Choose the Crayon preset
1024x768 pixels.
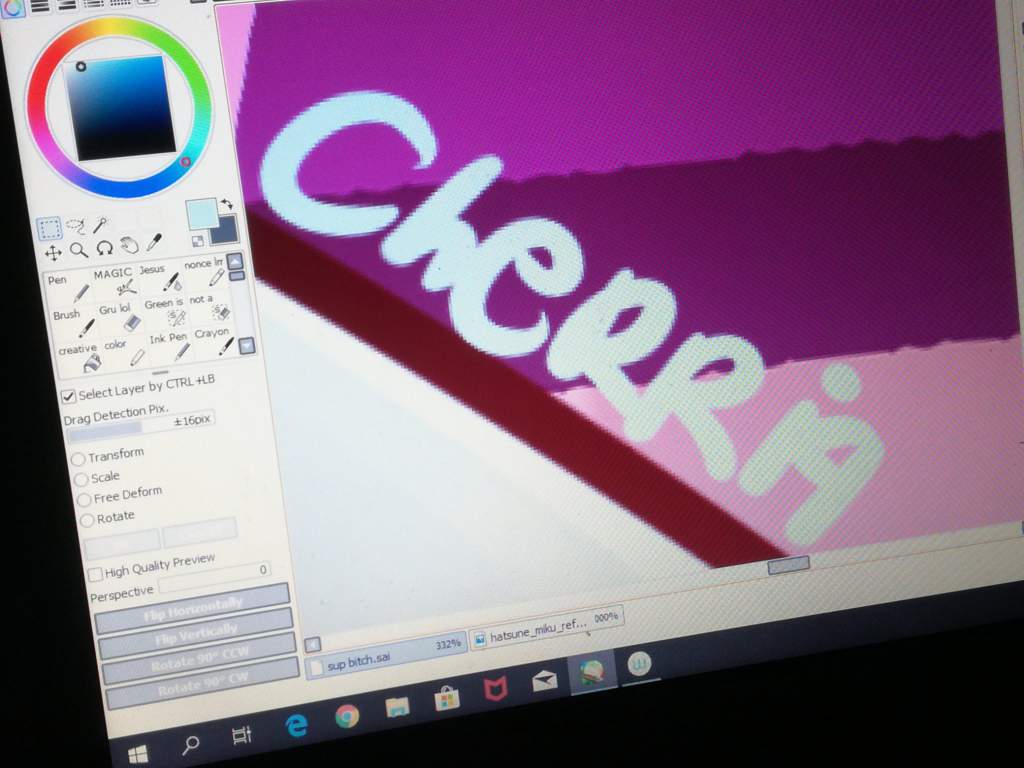click(x=214, y=341)
